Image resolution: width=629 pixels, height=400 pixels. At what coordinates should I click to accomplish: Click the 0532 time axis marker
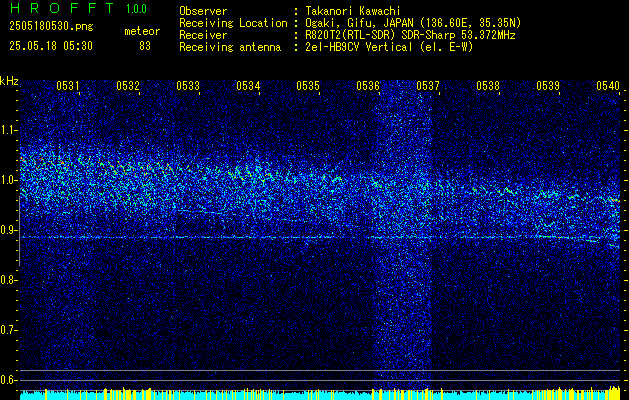tap(128, 85)
